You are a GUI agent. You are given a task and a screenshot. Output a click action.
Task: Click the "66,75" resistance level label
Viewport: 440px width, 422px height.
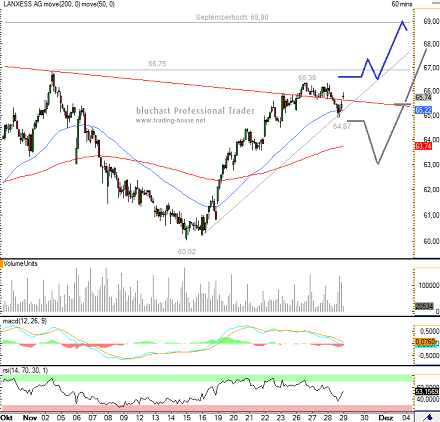pyautogui.click(x=157, y=63)
